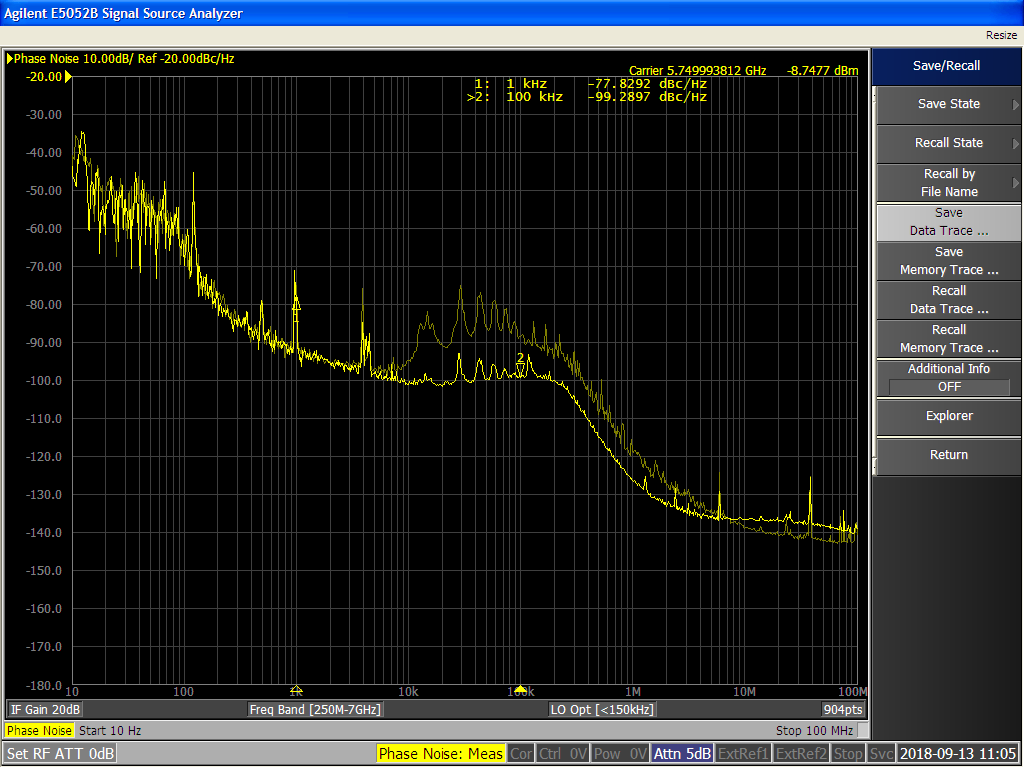
Task: Expand Save State submenu arrow
Action: pyautogui.click(x=1016, y=104)
